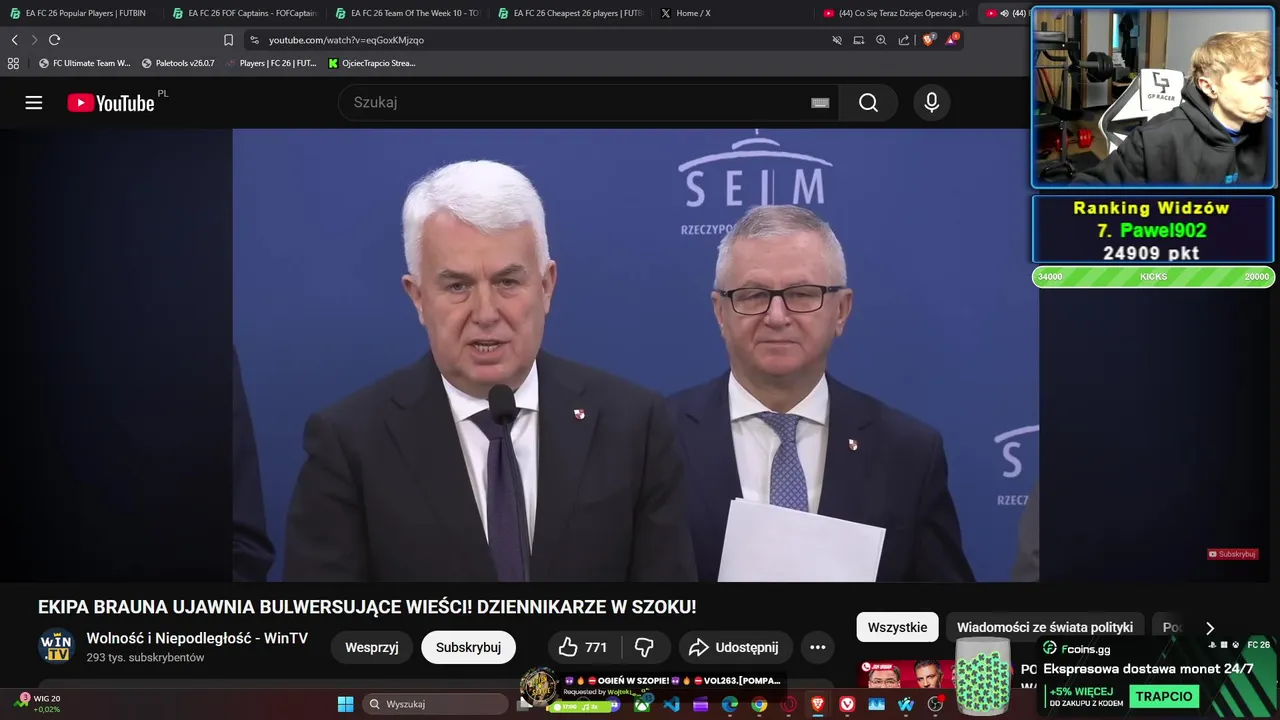Click the video title text EKIPA BRAUNA

pos(367,607)
